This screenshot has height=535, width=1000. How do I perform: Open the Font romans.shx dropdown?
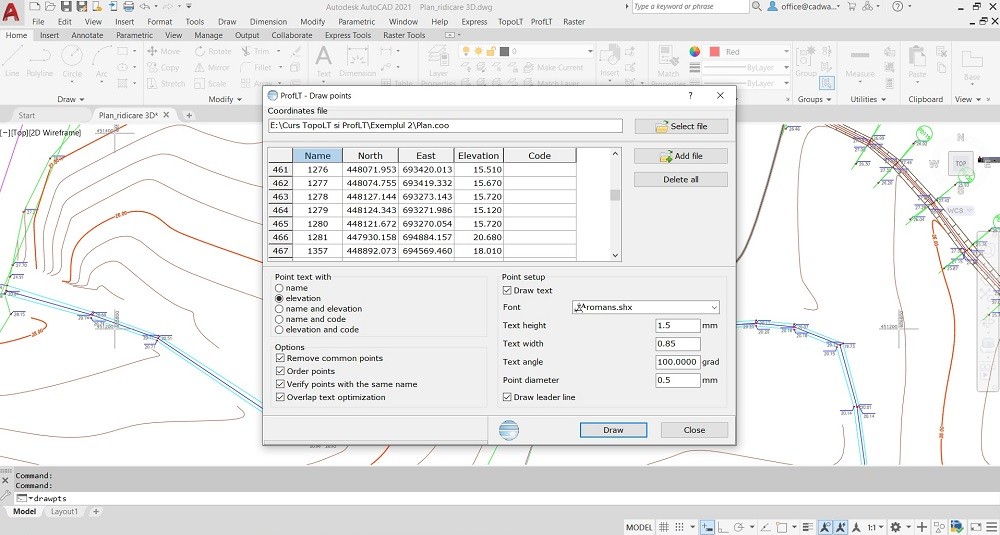(x=646, y=307)
